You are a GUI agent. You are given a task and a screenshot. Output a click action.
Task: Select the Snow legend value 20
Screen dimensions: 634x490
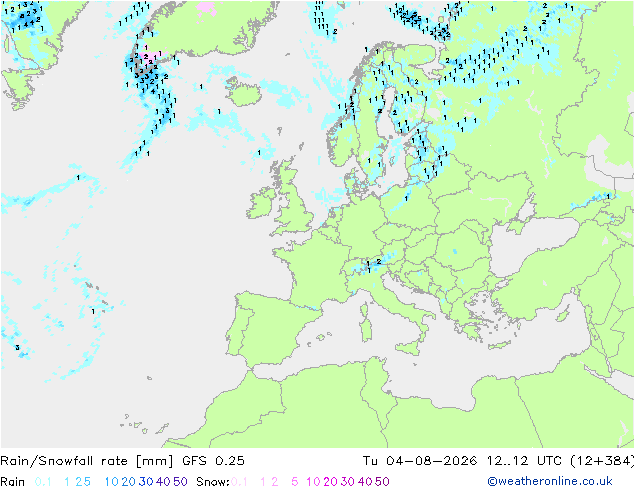(330, 482)
